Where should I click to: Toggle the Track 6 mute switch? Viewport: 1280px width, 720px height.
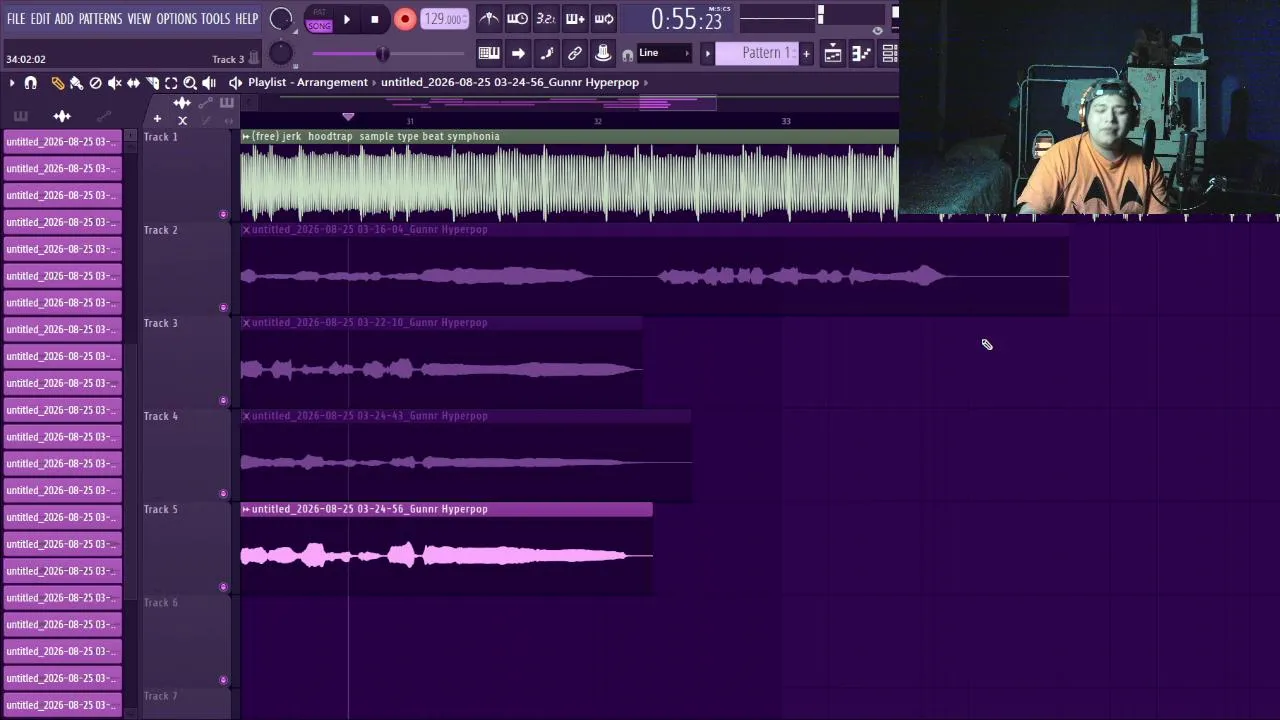click(223, 680)
